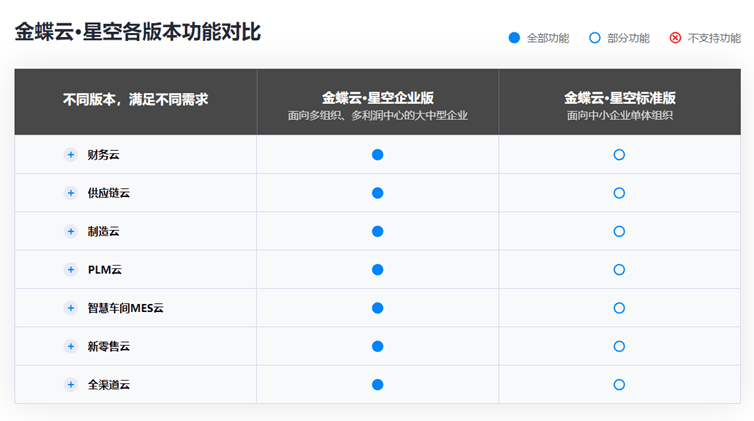
Task: Select the 财务云 row label
Action: tap(103, 155)
